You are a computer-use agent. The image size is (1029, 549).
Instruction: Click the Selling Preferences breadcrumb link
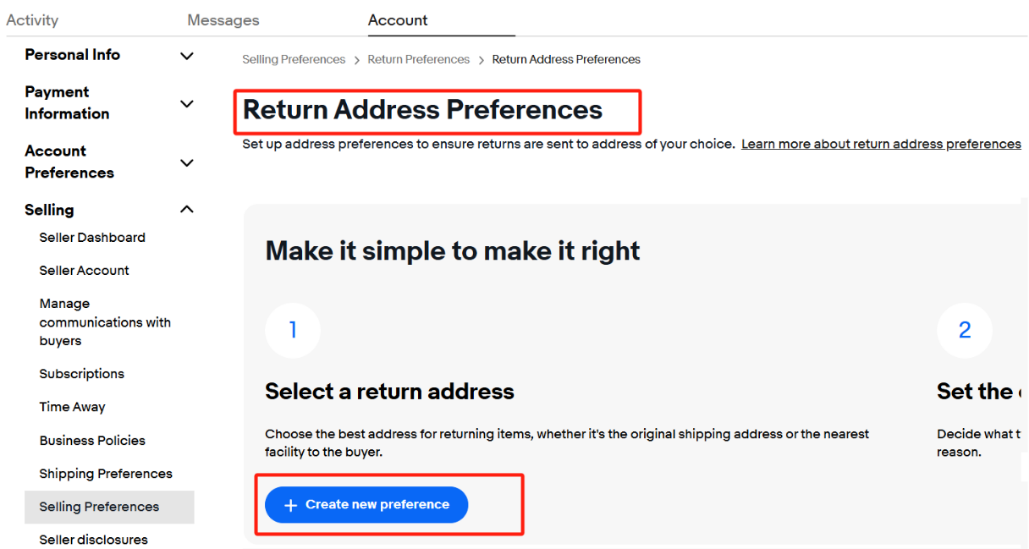pos(293,60)
